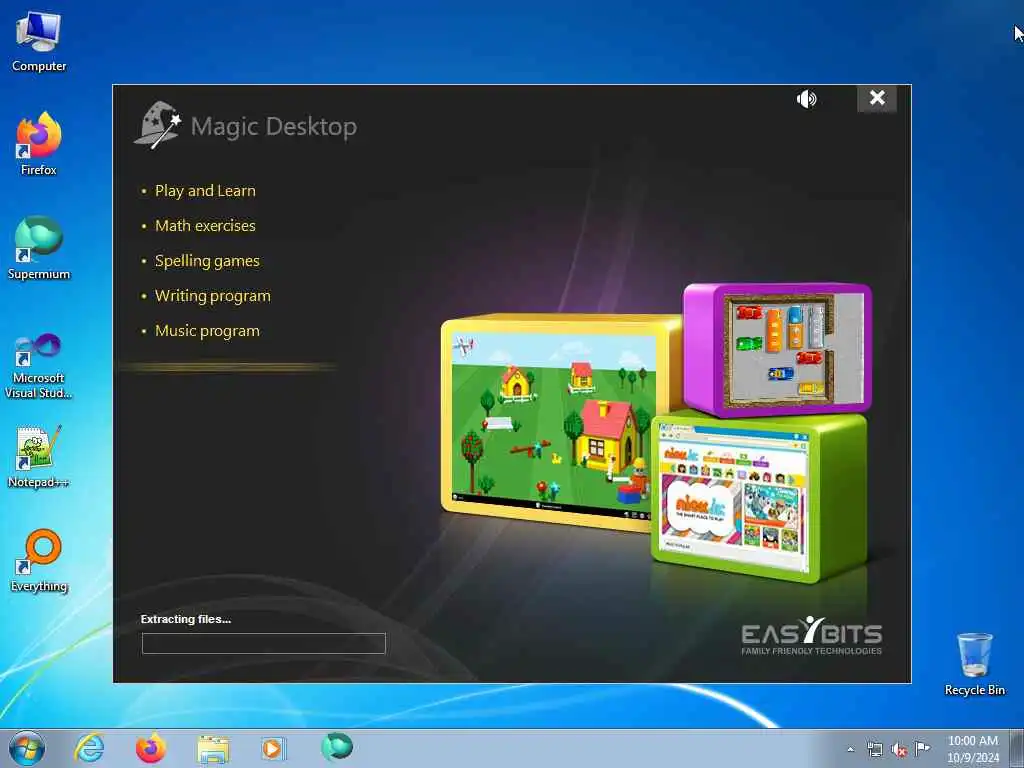Select the Recycle Bin desktop icon
Viewport: 1024px width, 768px height.
[x=974, y=664]
